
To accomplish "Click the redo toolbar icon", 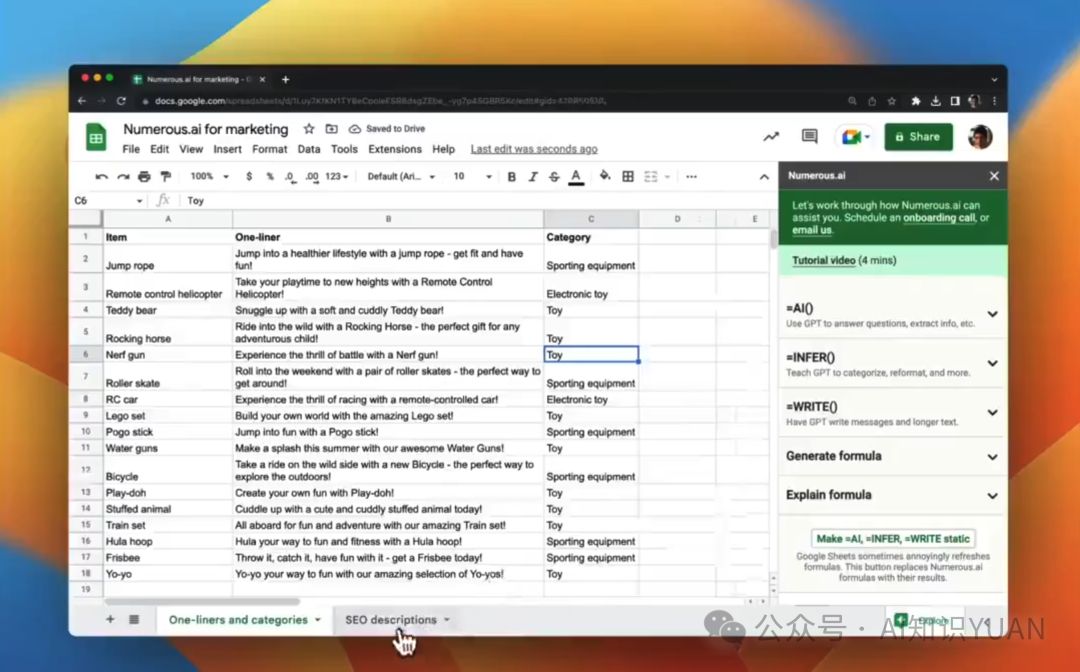I will [x=123, y=177].
